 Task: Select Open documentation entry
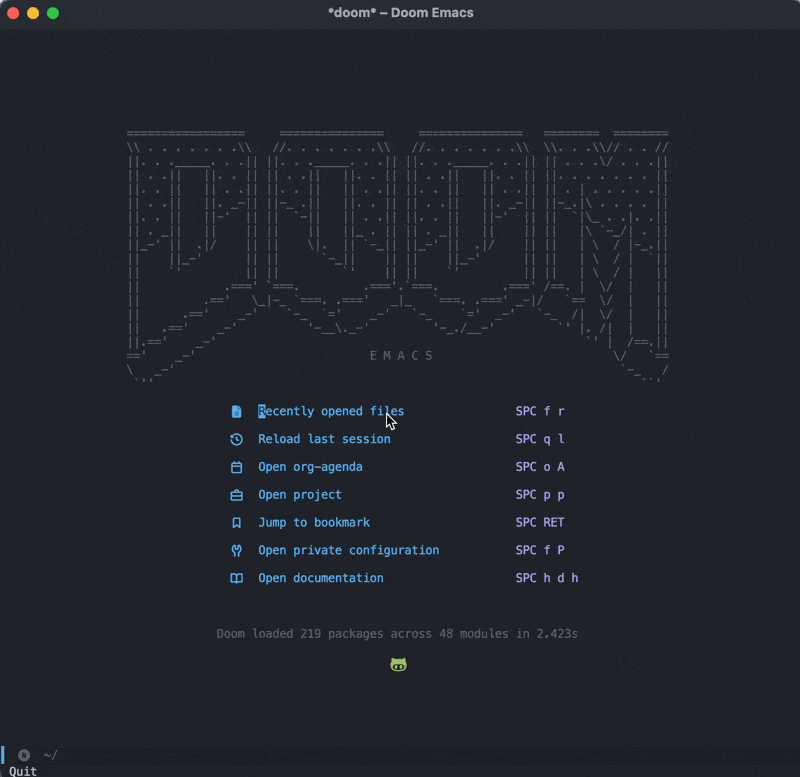320,578
